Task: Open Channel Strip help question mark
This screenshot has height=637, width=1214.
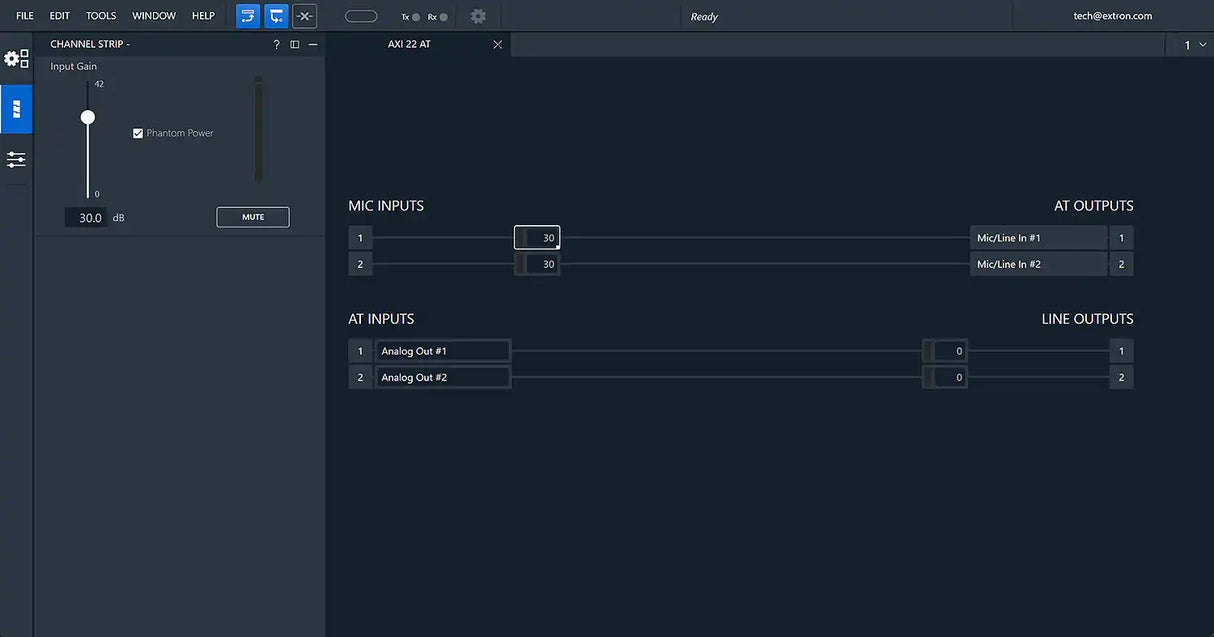Action: (276, 45)
